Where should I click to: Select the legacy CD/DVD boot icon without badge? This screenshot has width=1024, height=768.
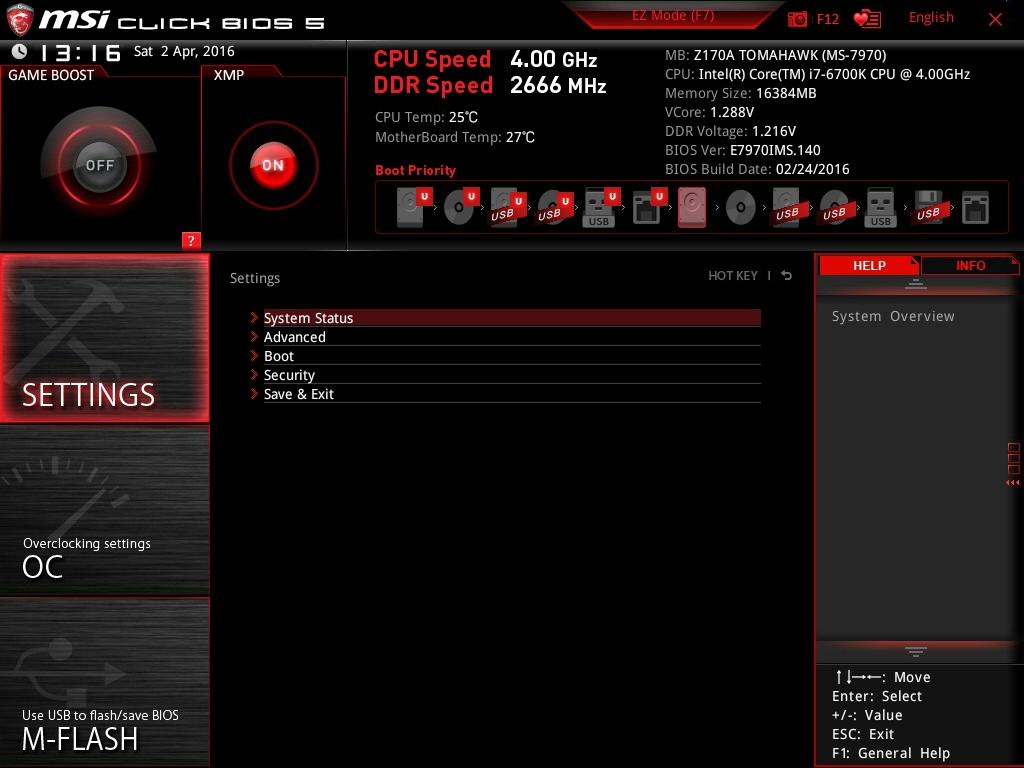741,208
